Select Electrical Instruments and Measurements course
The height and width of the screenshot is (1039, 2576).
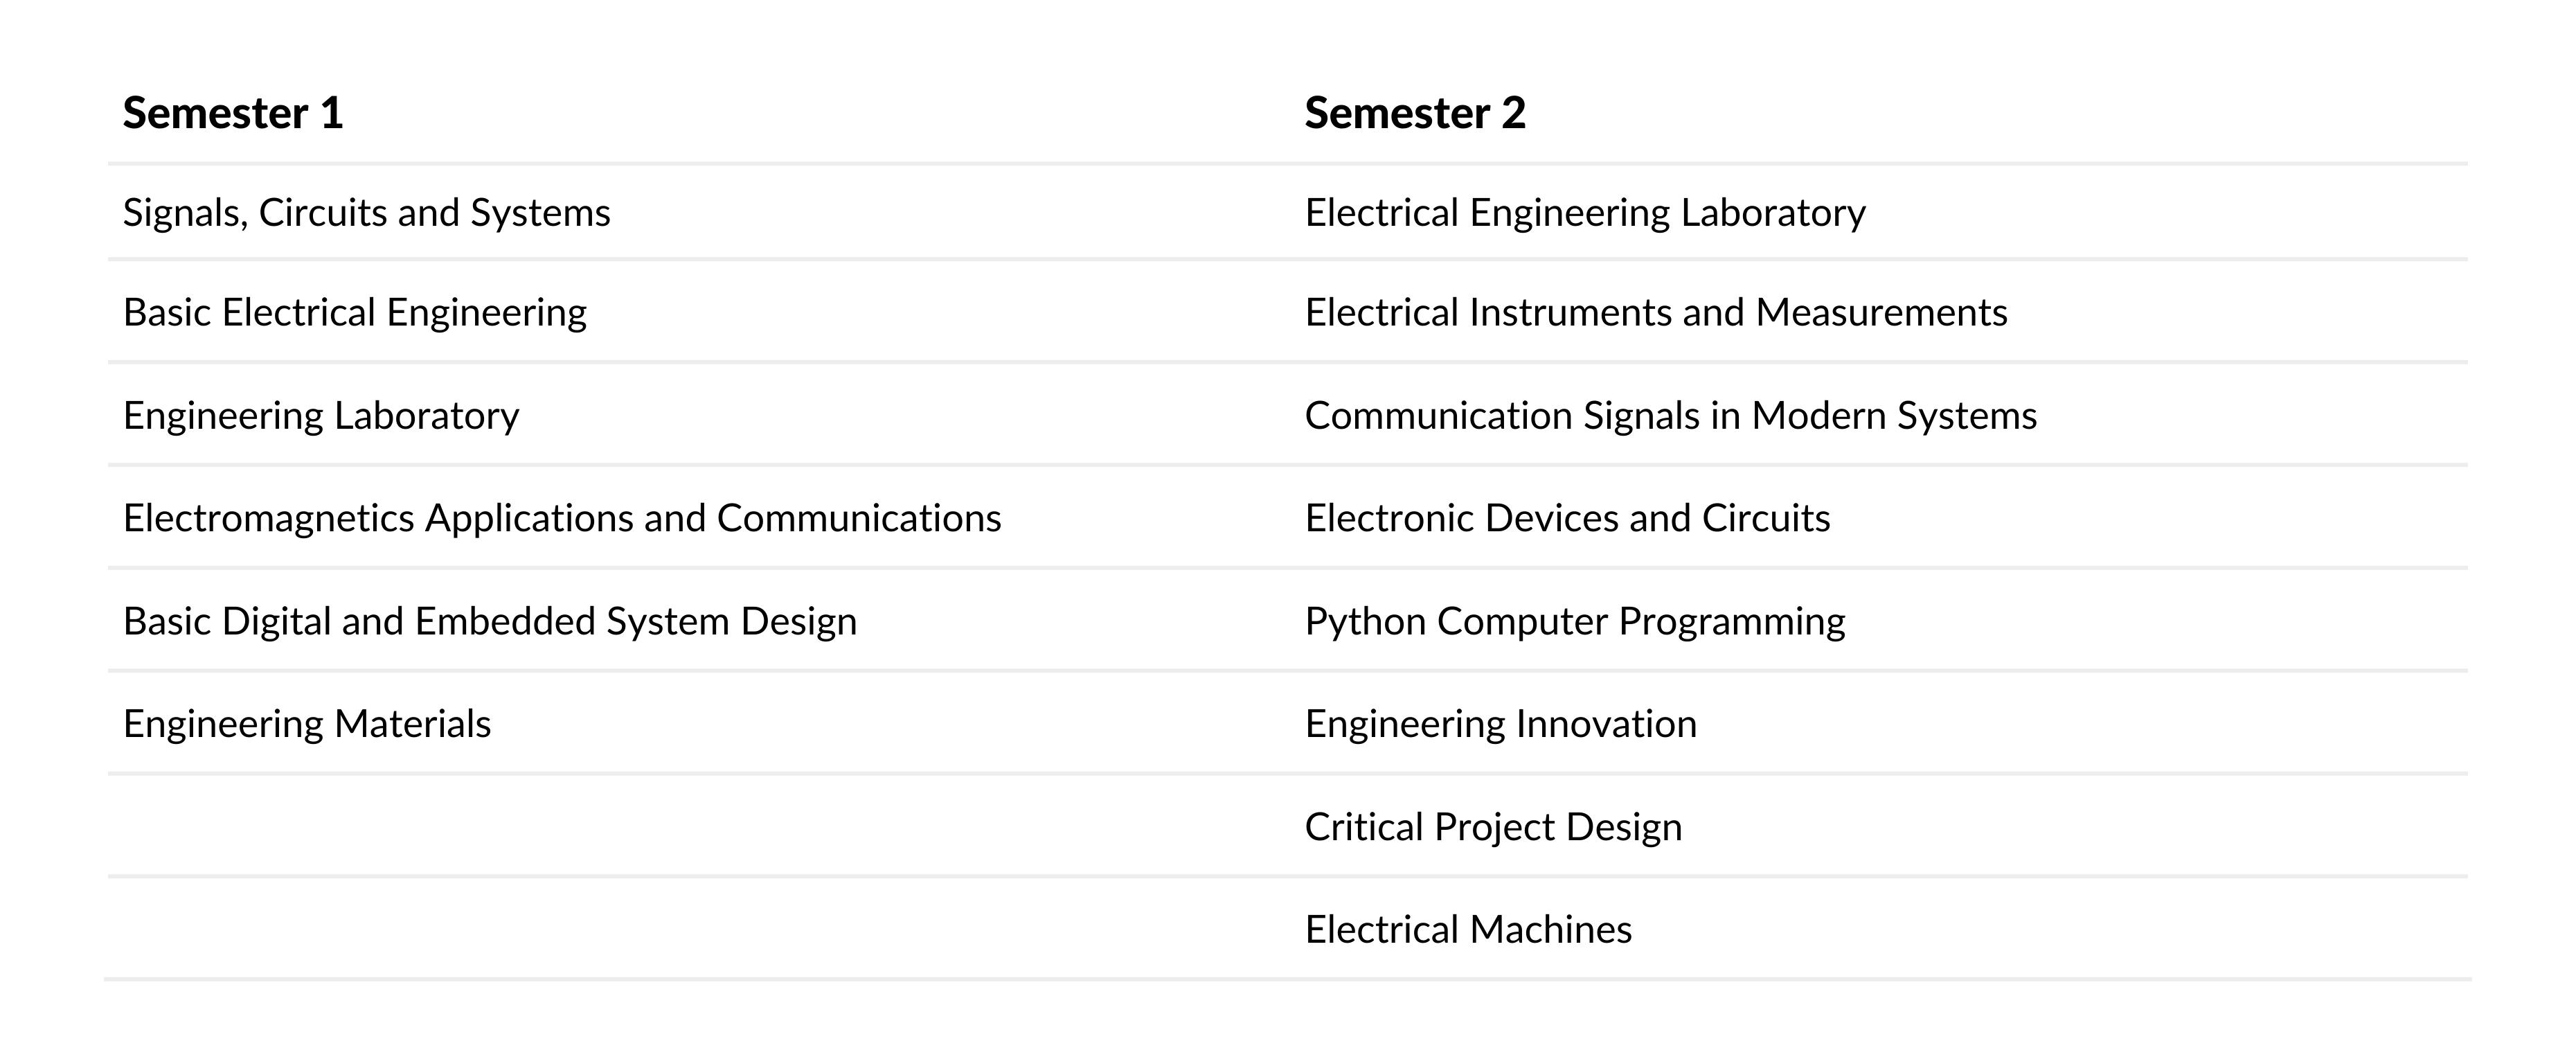(1656, 313)
